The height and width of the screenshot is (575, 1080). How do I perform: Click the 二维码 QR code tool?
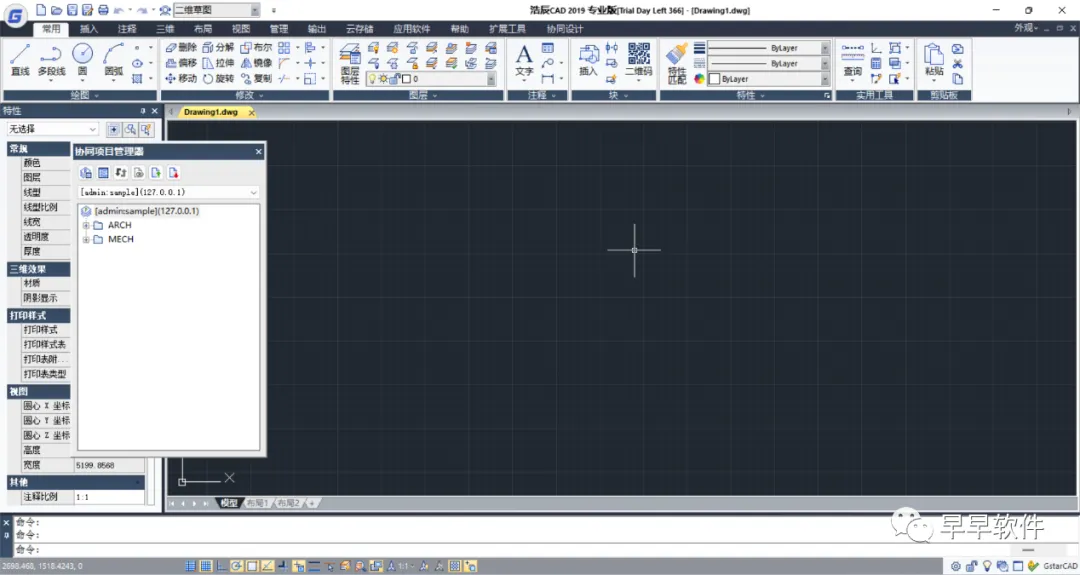(638, 60)
